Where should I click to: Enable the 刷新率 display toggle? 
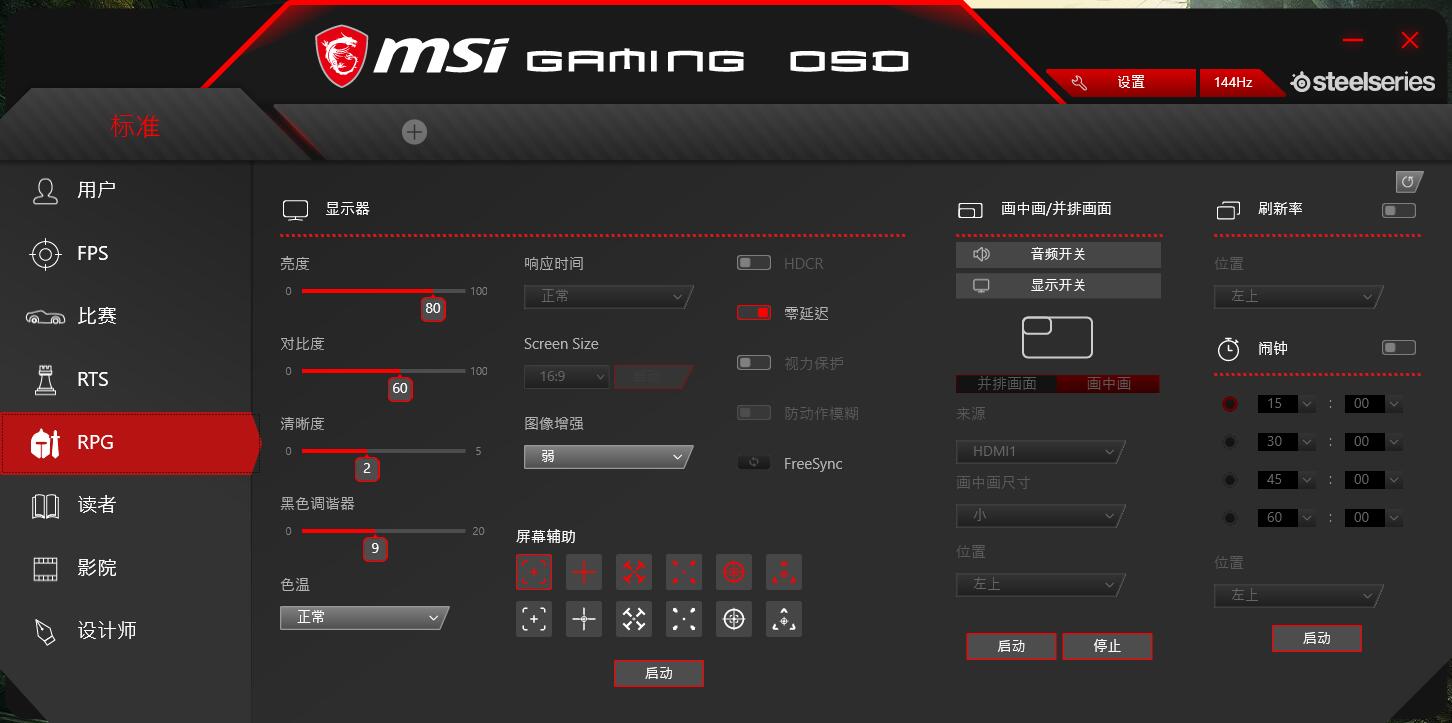click(1398, 210)
